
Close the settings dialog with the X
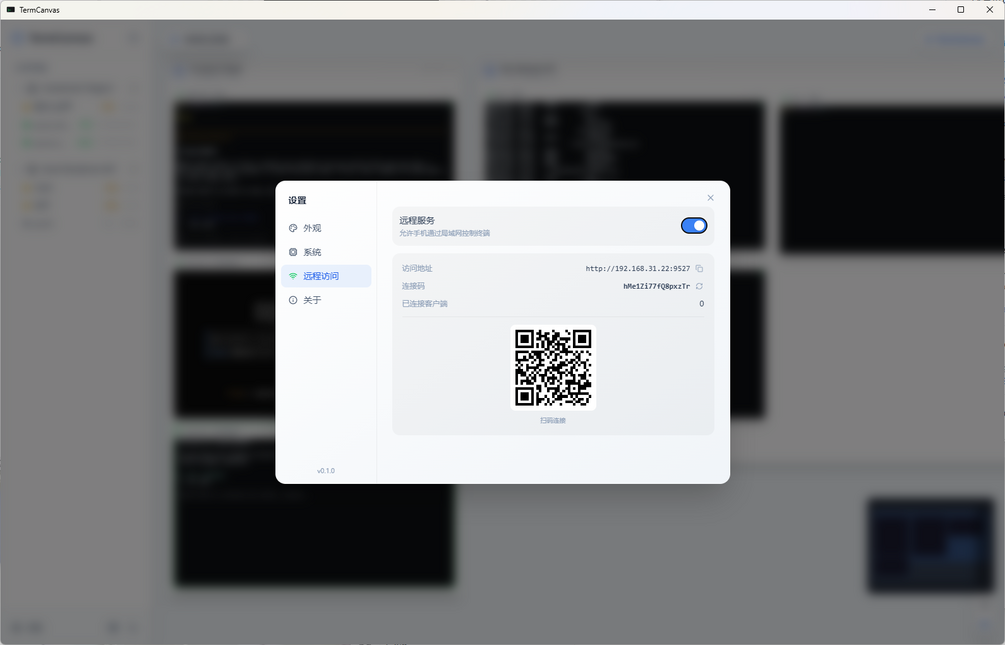click(710, 197)
